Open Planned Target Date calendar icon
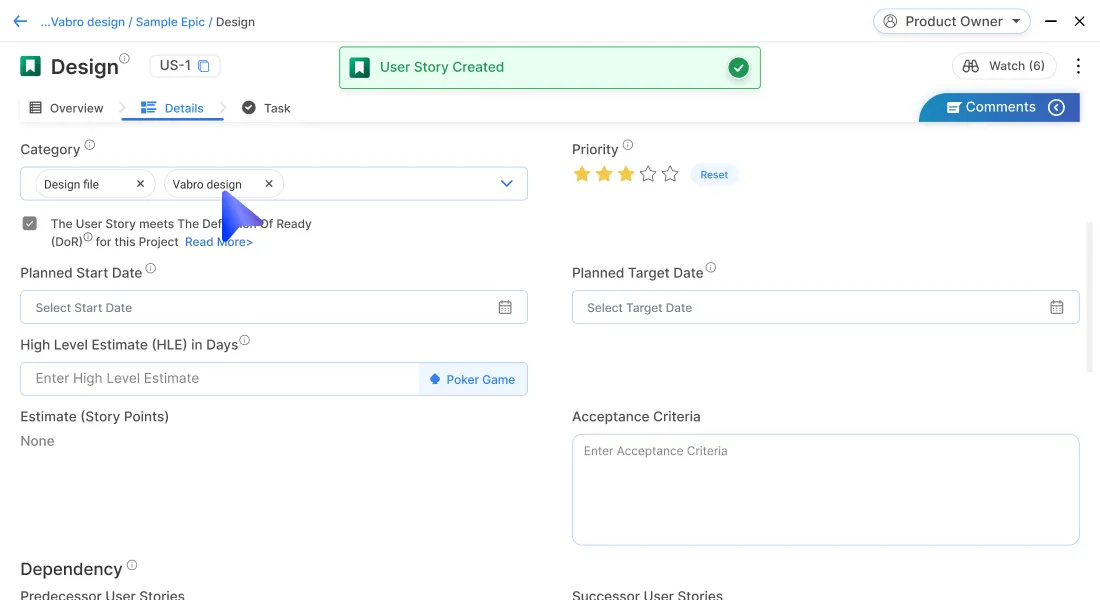This screenshot has width=1100, height=600. [x=1056, y=308]
